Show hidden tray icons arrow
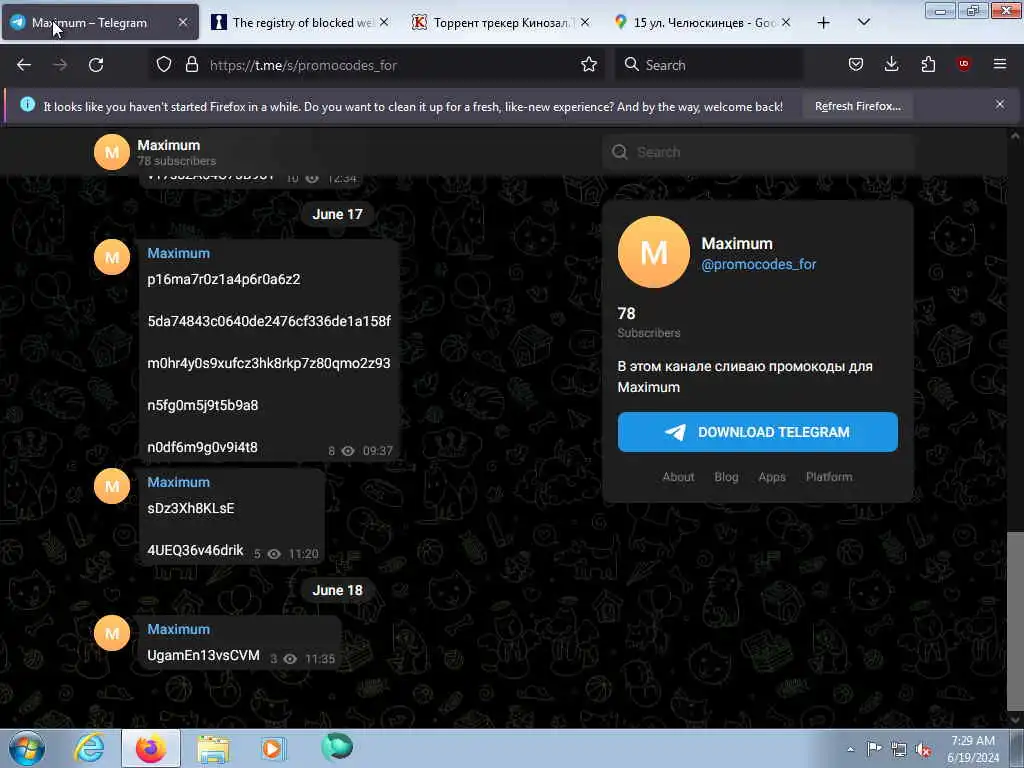 point(850,749)
